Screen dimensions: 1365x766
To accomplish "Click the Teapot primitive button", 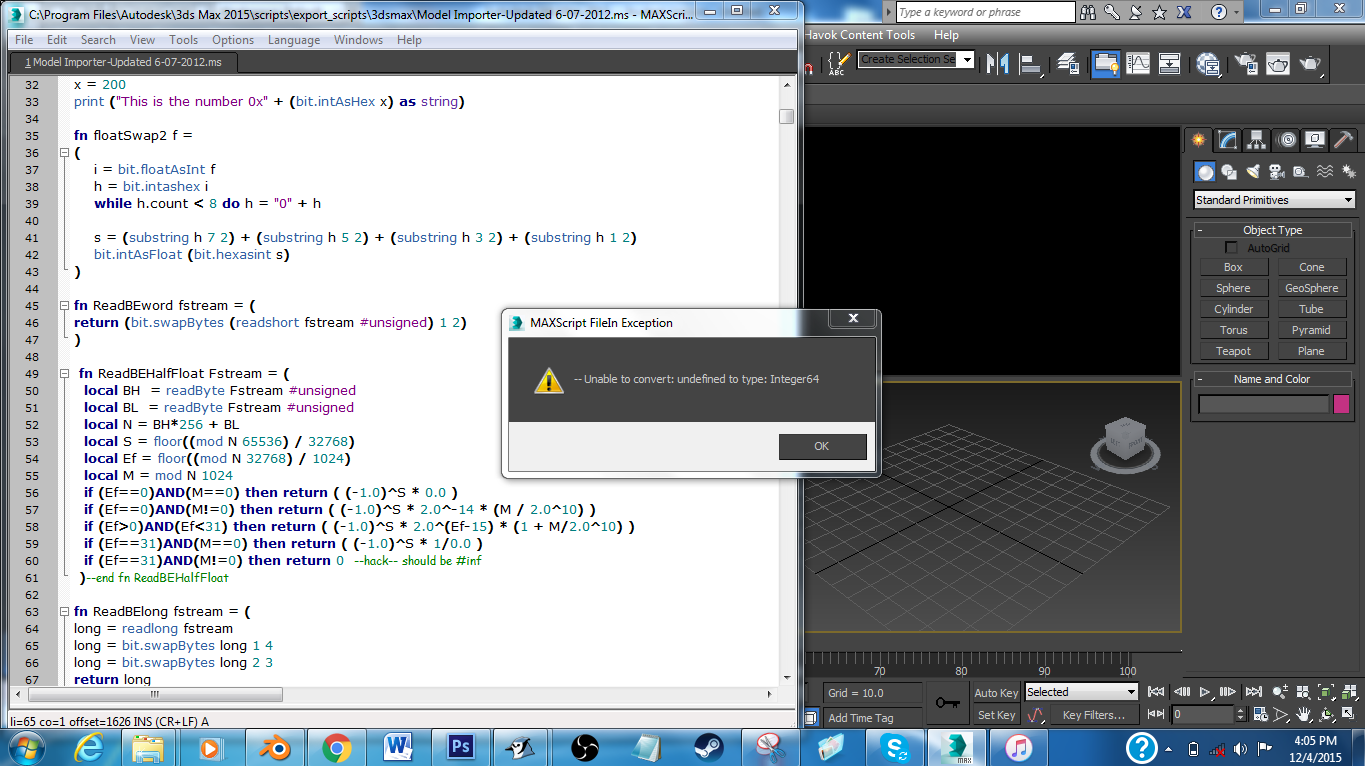I will tap(1233, 351).
